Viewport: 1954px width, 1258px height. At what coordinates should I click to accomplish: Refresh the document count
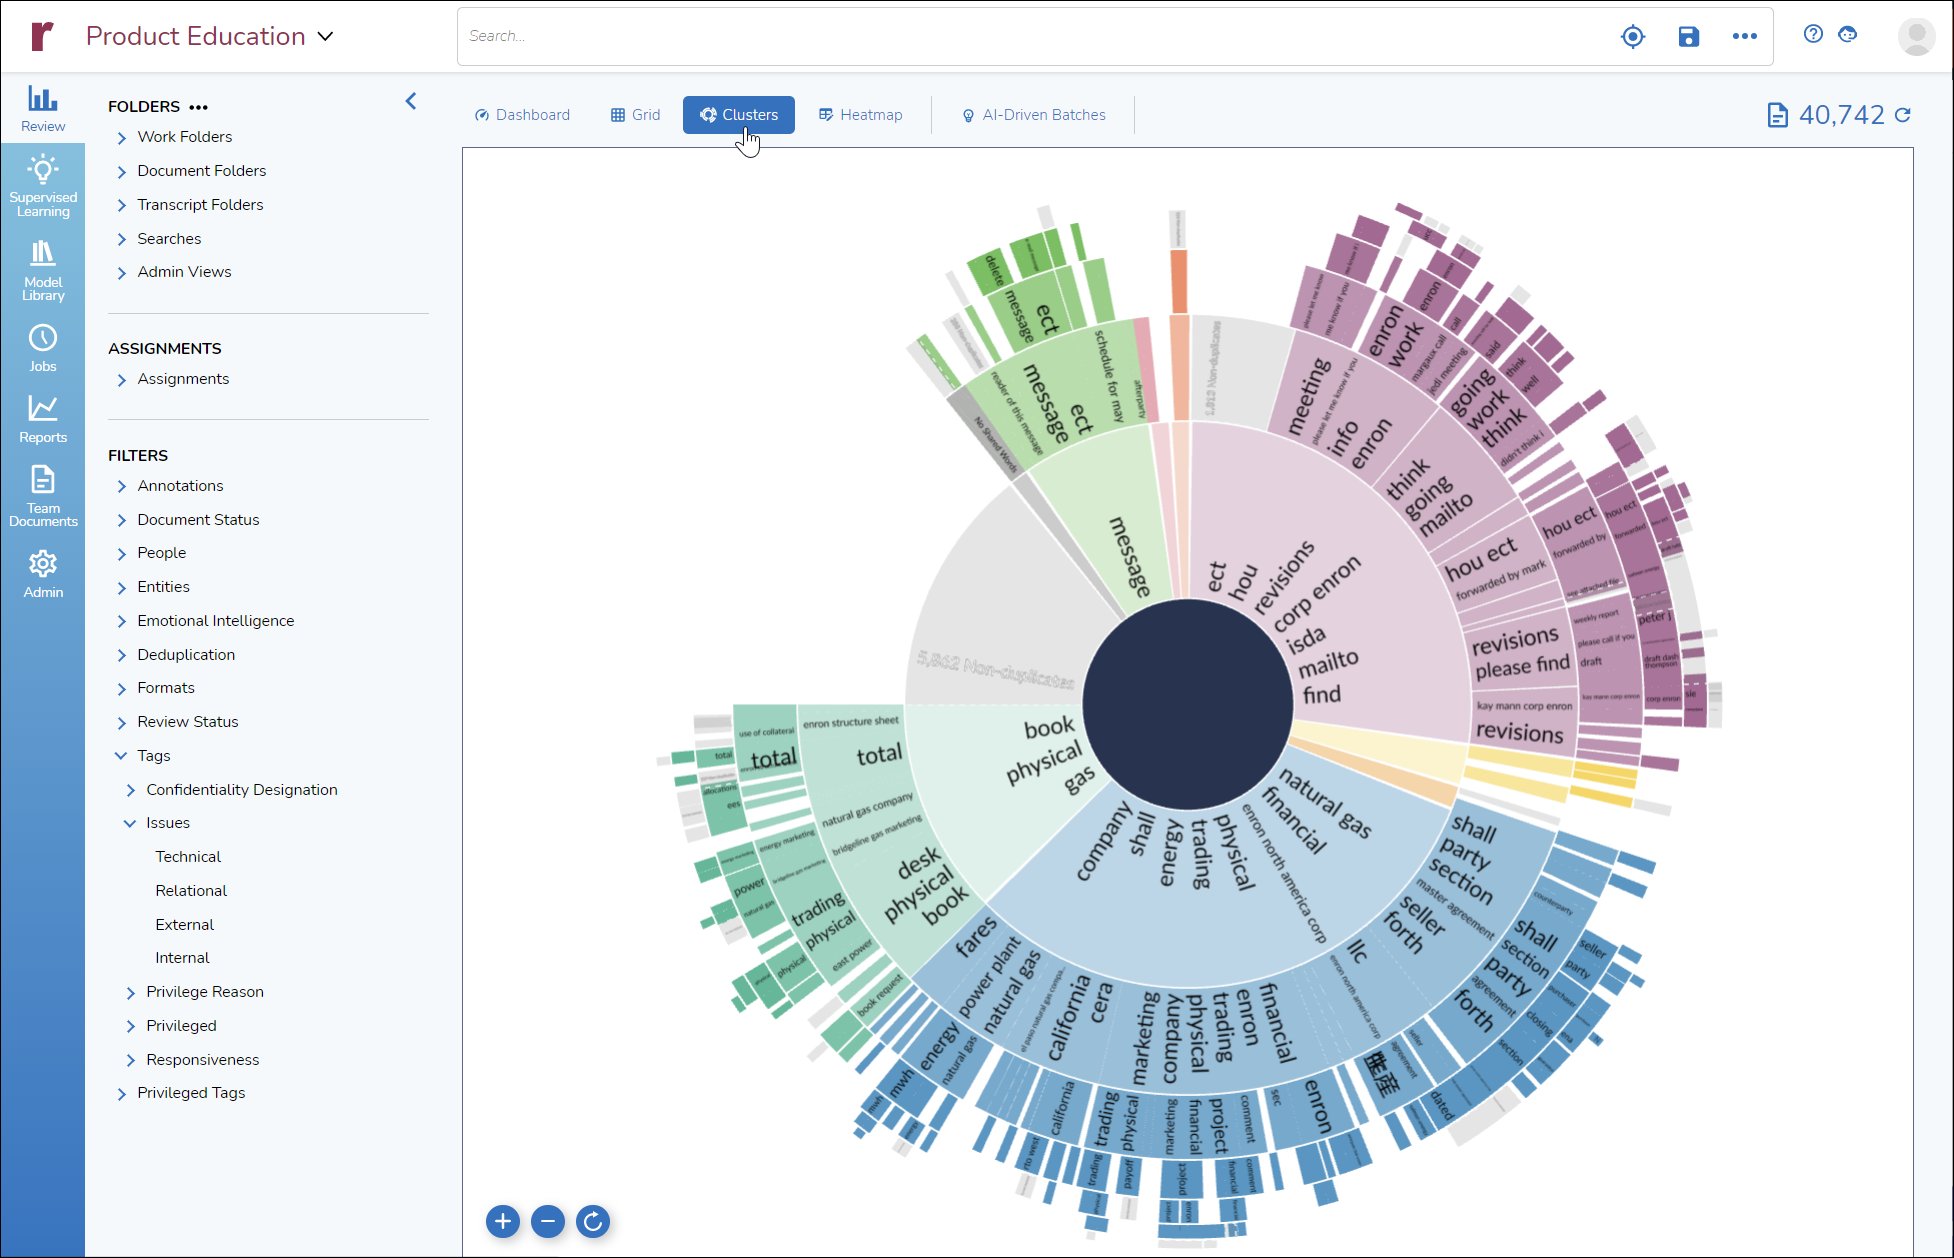[1903, 115]
